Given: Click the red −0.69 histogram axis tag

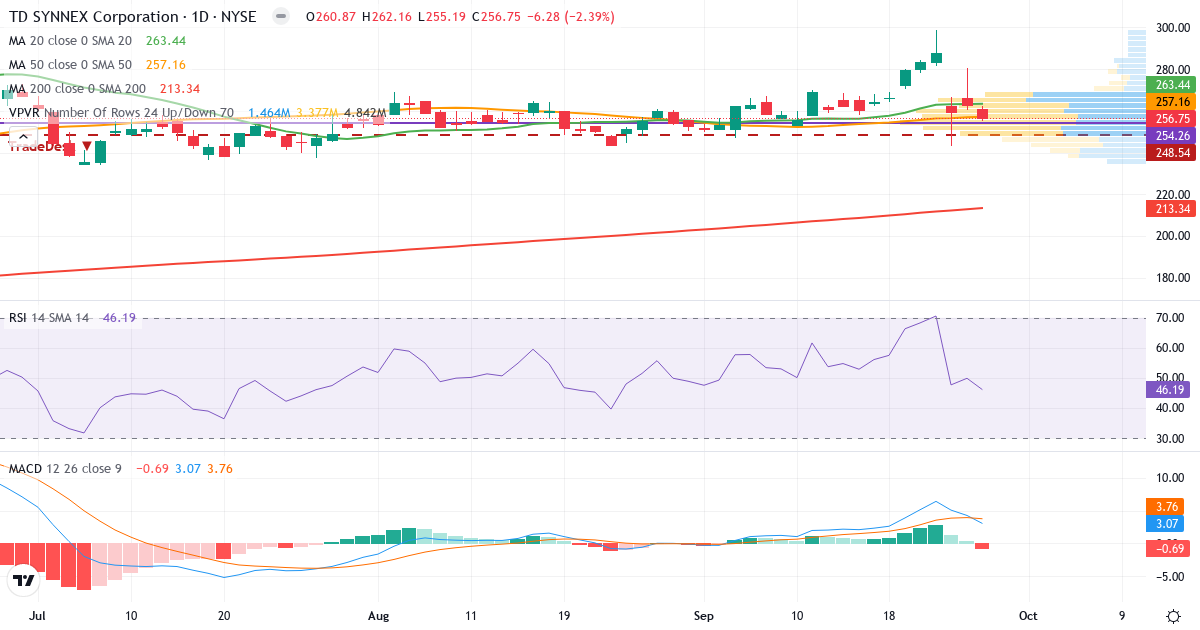Looking at the screenshot, I should (x=1169, y=548).
